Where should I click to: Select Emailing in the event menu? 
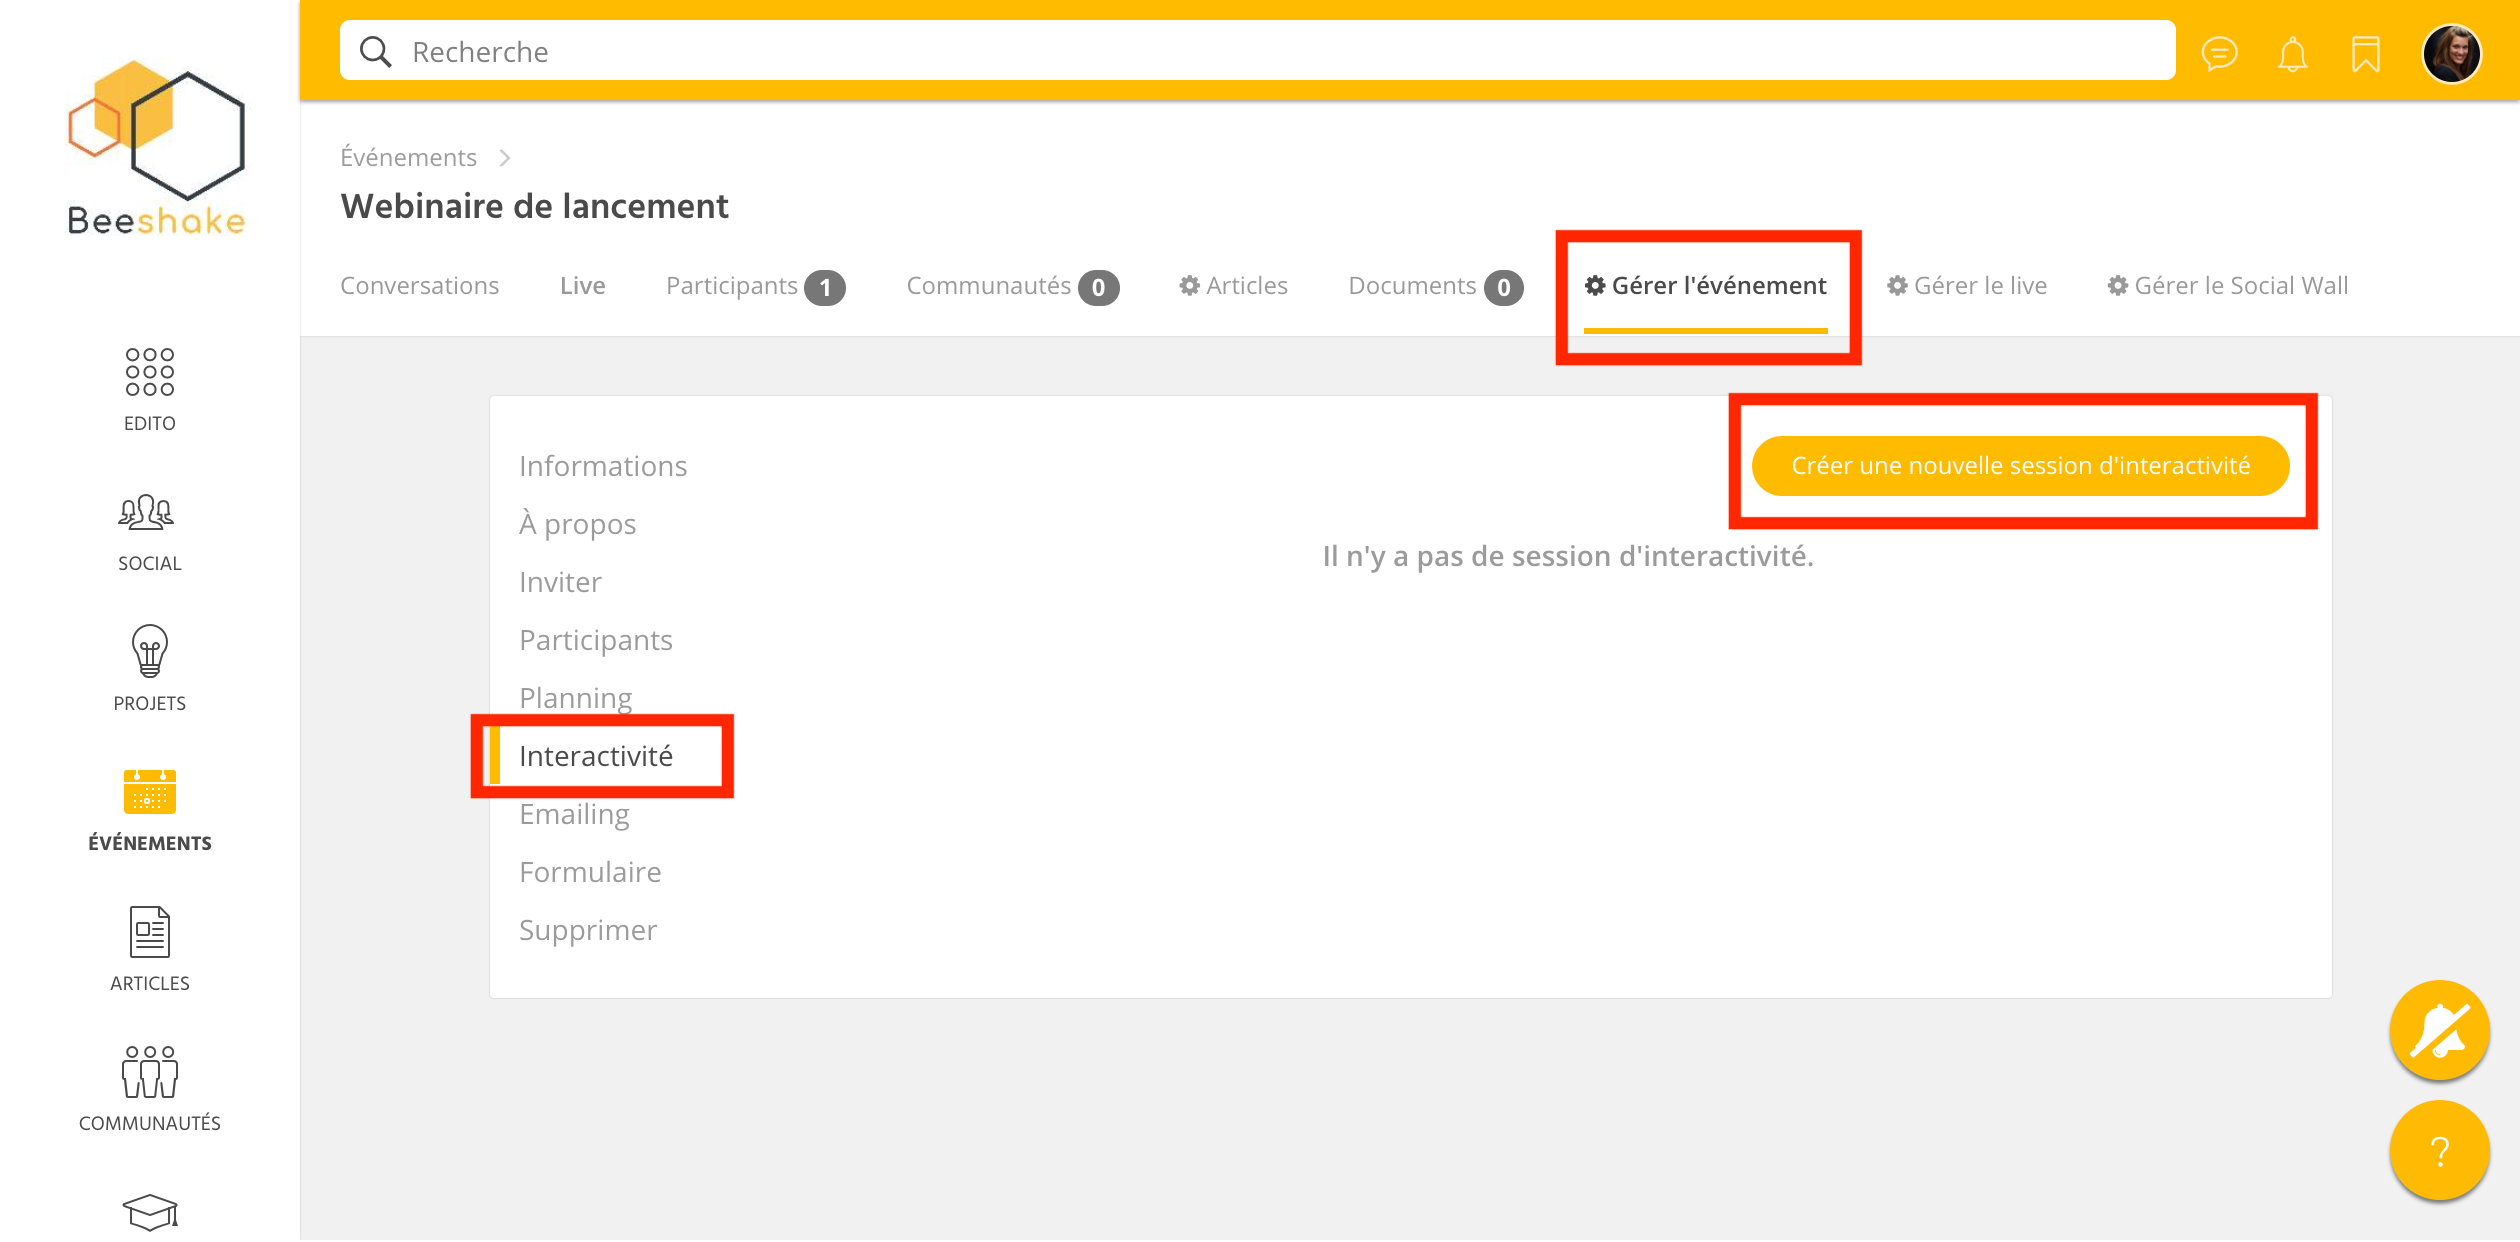tap(574, 814)
